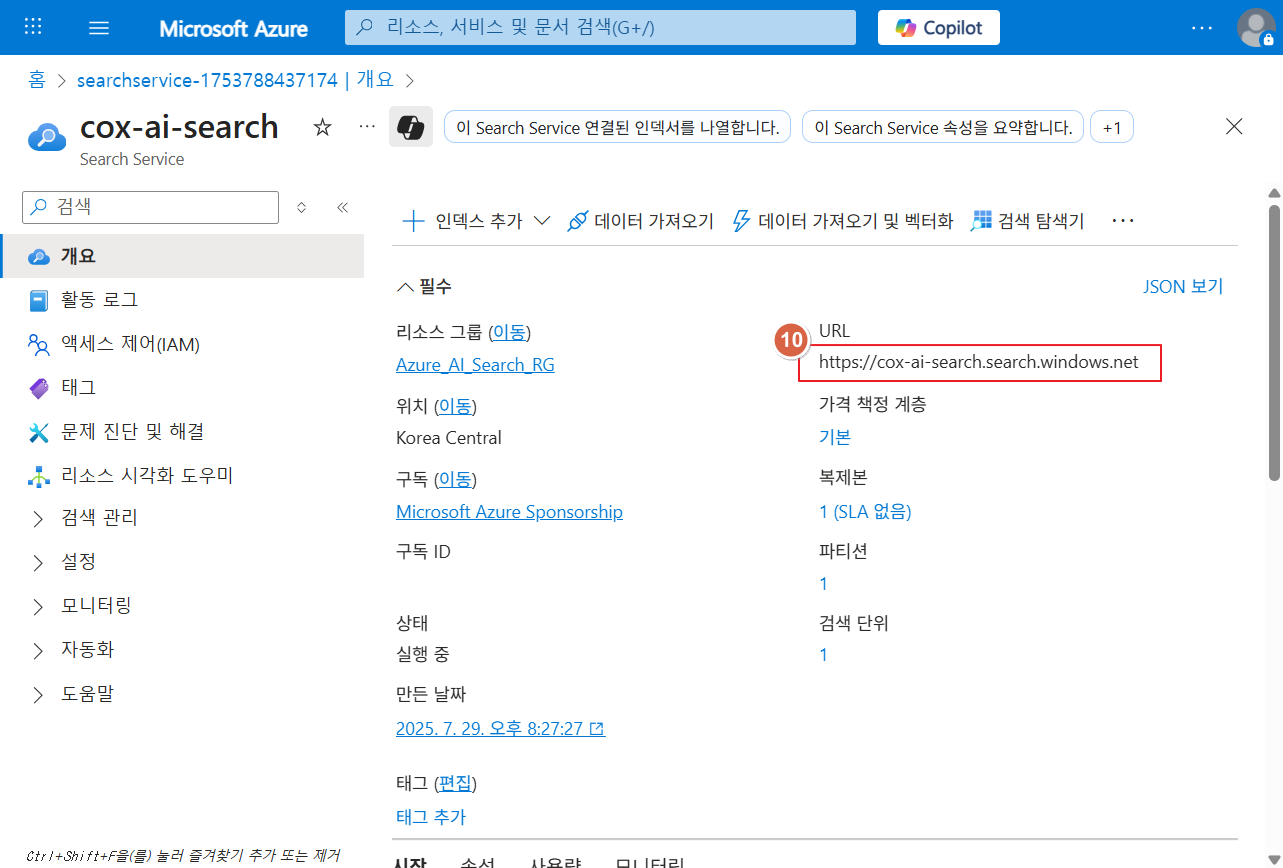The width and height of the screenshot is (1283, 868).
Task: Click the search service cloud icon beside the title
Action: [46, 137]
